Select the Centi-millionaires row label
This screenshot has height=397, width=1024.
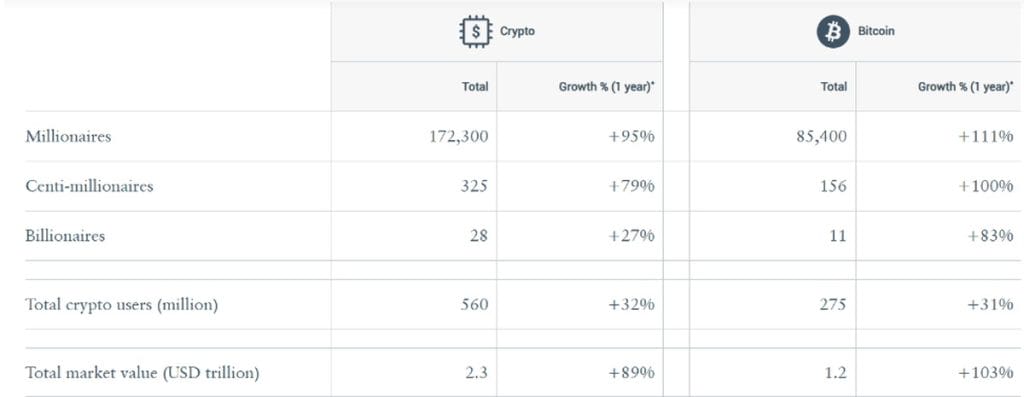pyautogui.click(x=89, y=186)
